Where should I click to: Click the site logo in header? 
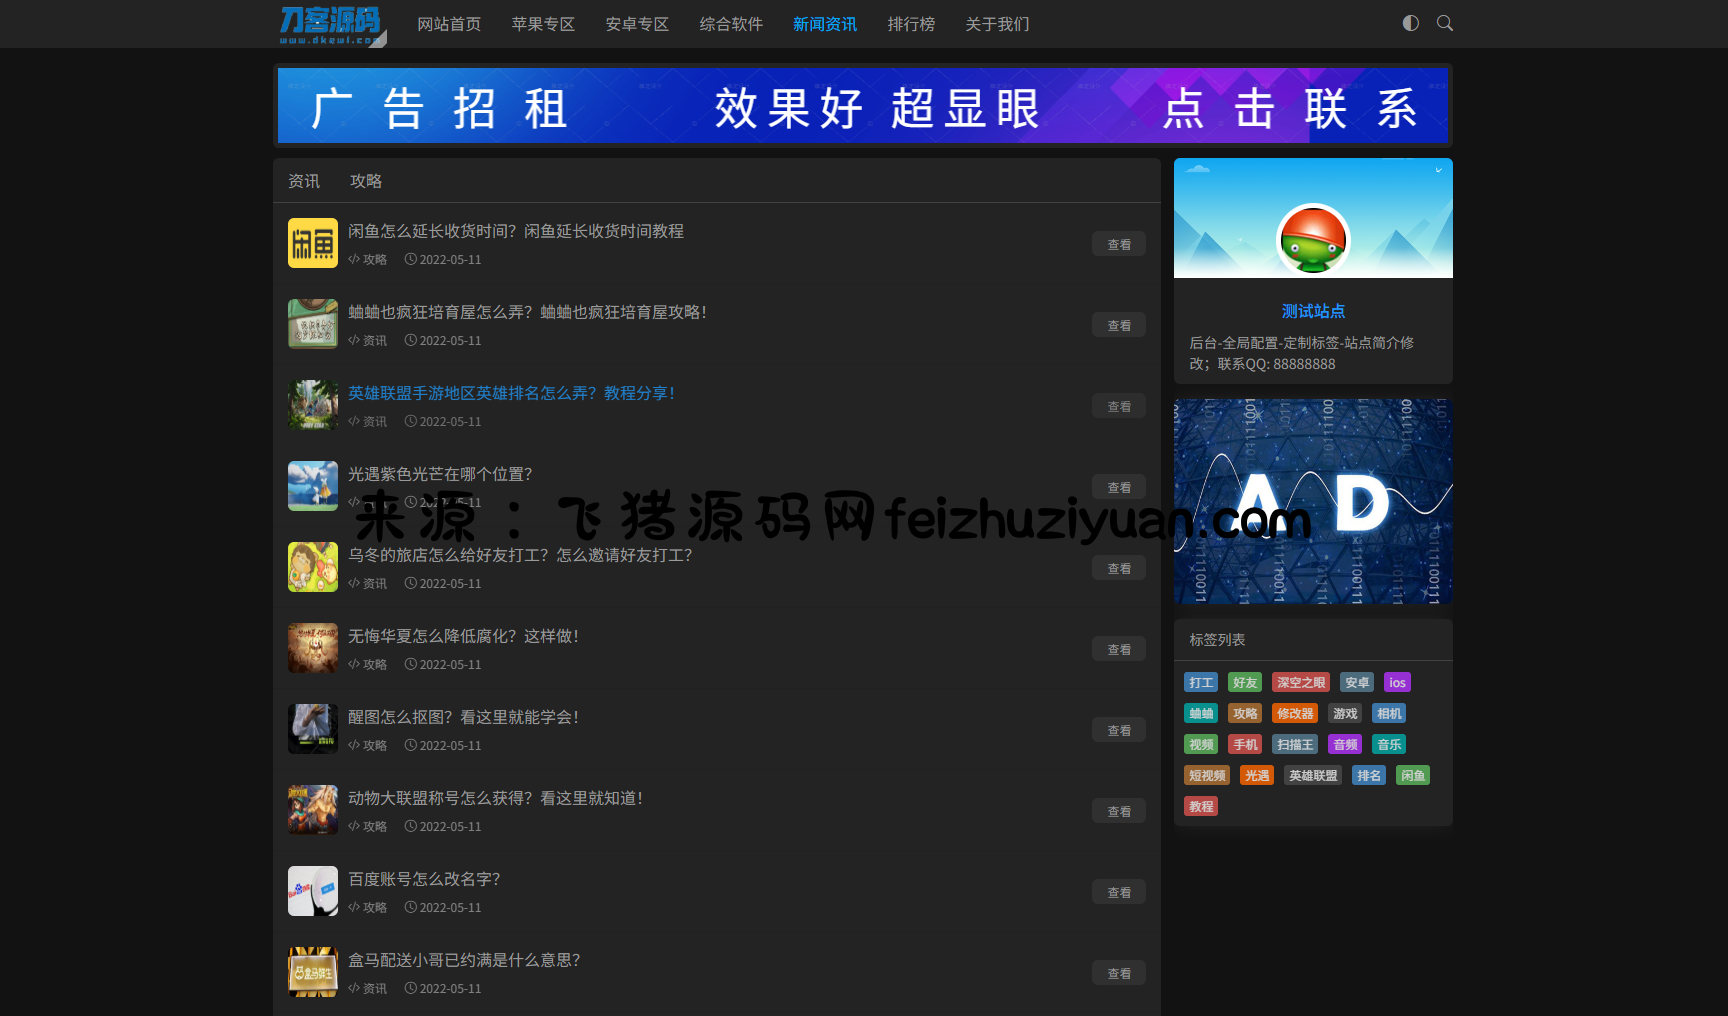[x=331, y=24]
